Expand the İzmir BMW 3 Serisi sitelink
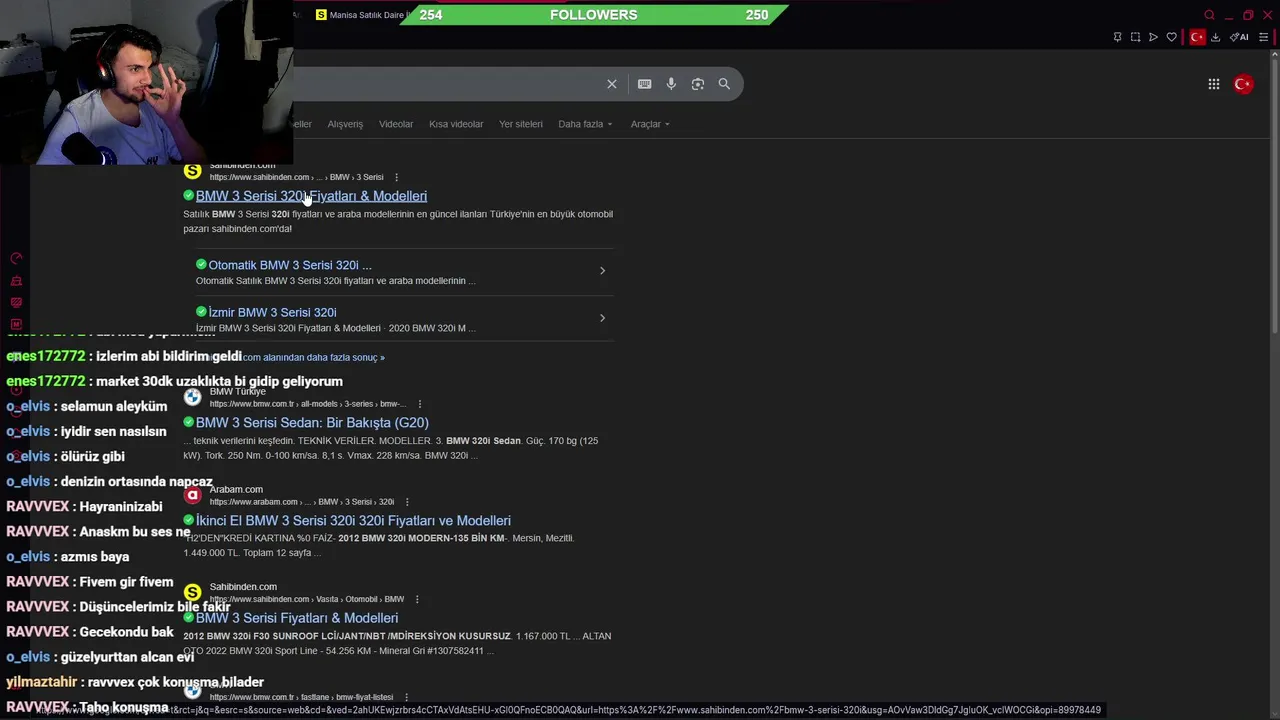Viewport: 1280px width, 720px height. [x=602, y=318]
